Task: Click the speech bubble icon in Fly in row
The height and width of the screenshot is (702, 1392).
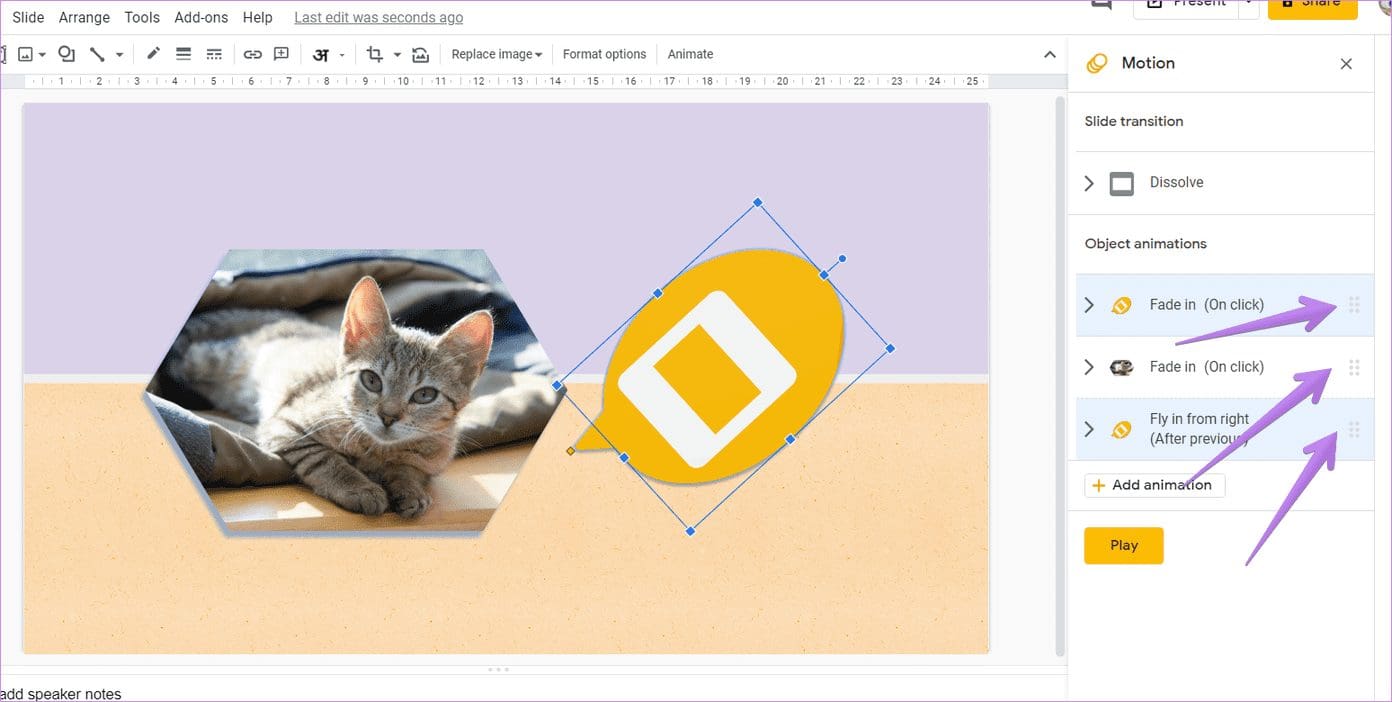Action: [1121, 429]
